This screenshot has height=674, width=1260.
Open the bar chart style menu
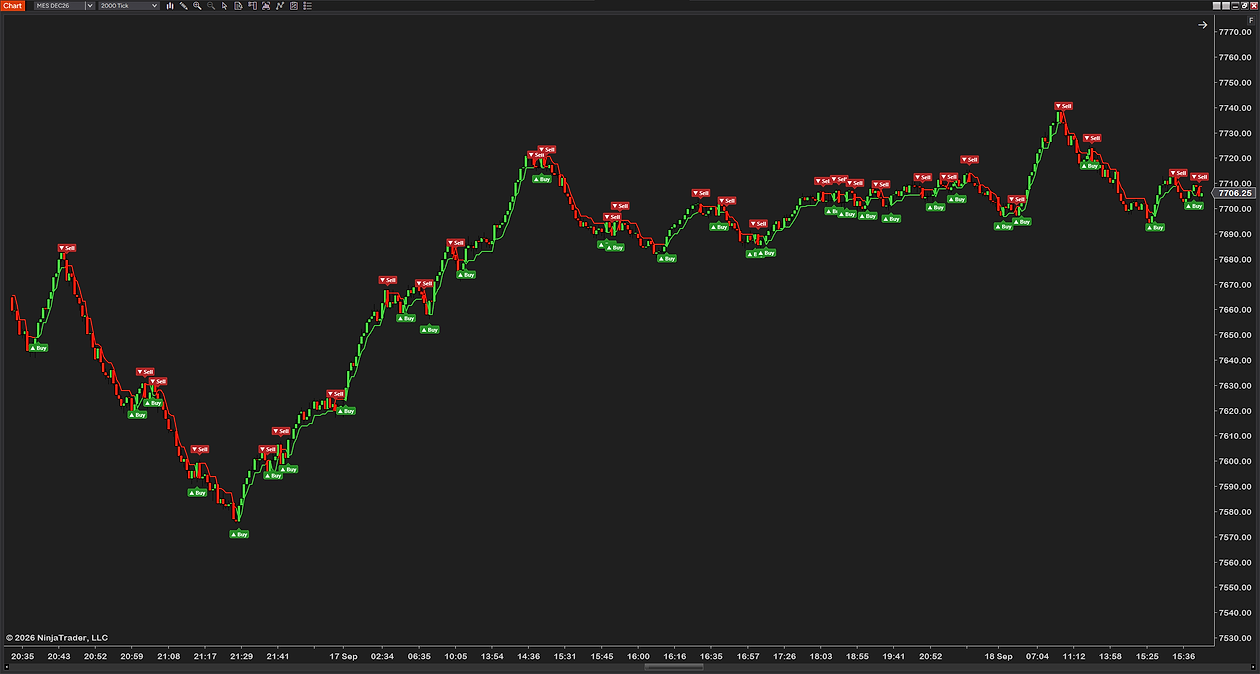point(170,6)
